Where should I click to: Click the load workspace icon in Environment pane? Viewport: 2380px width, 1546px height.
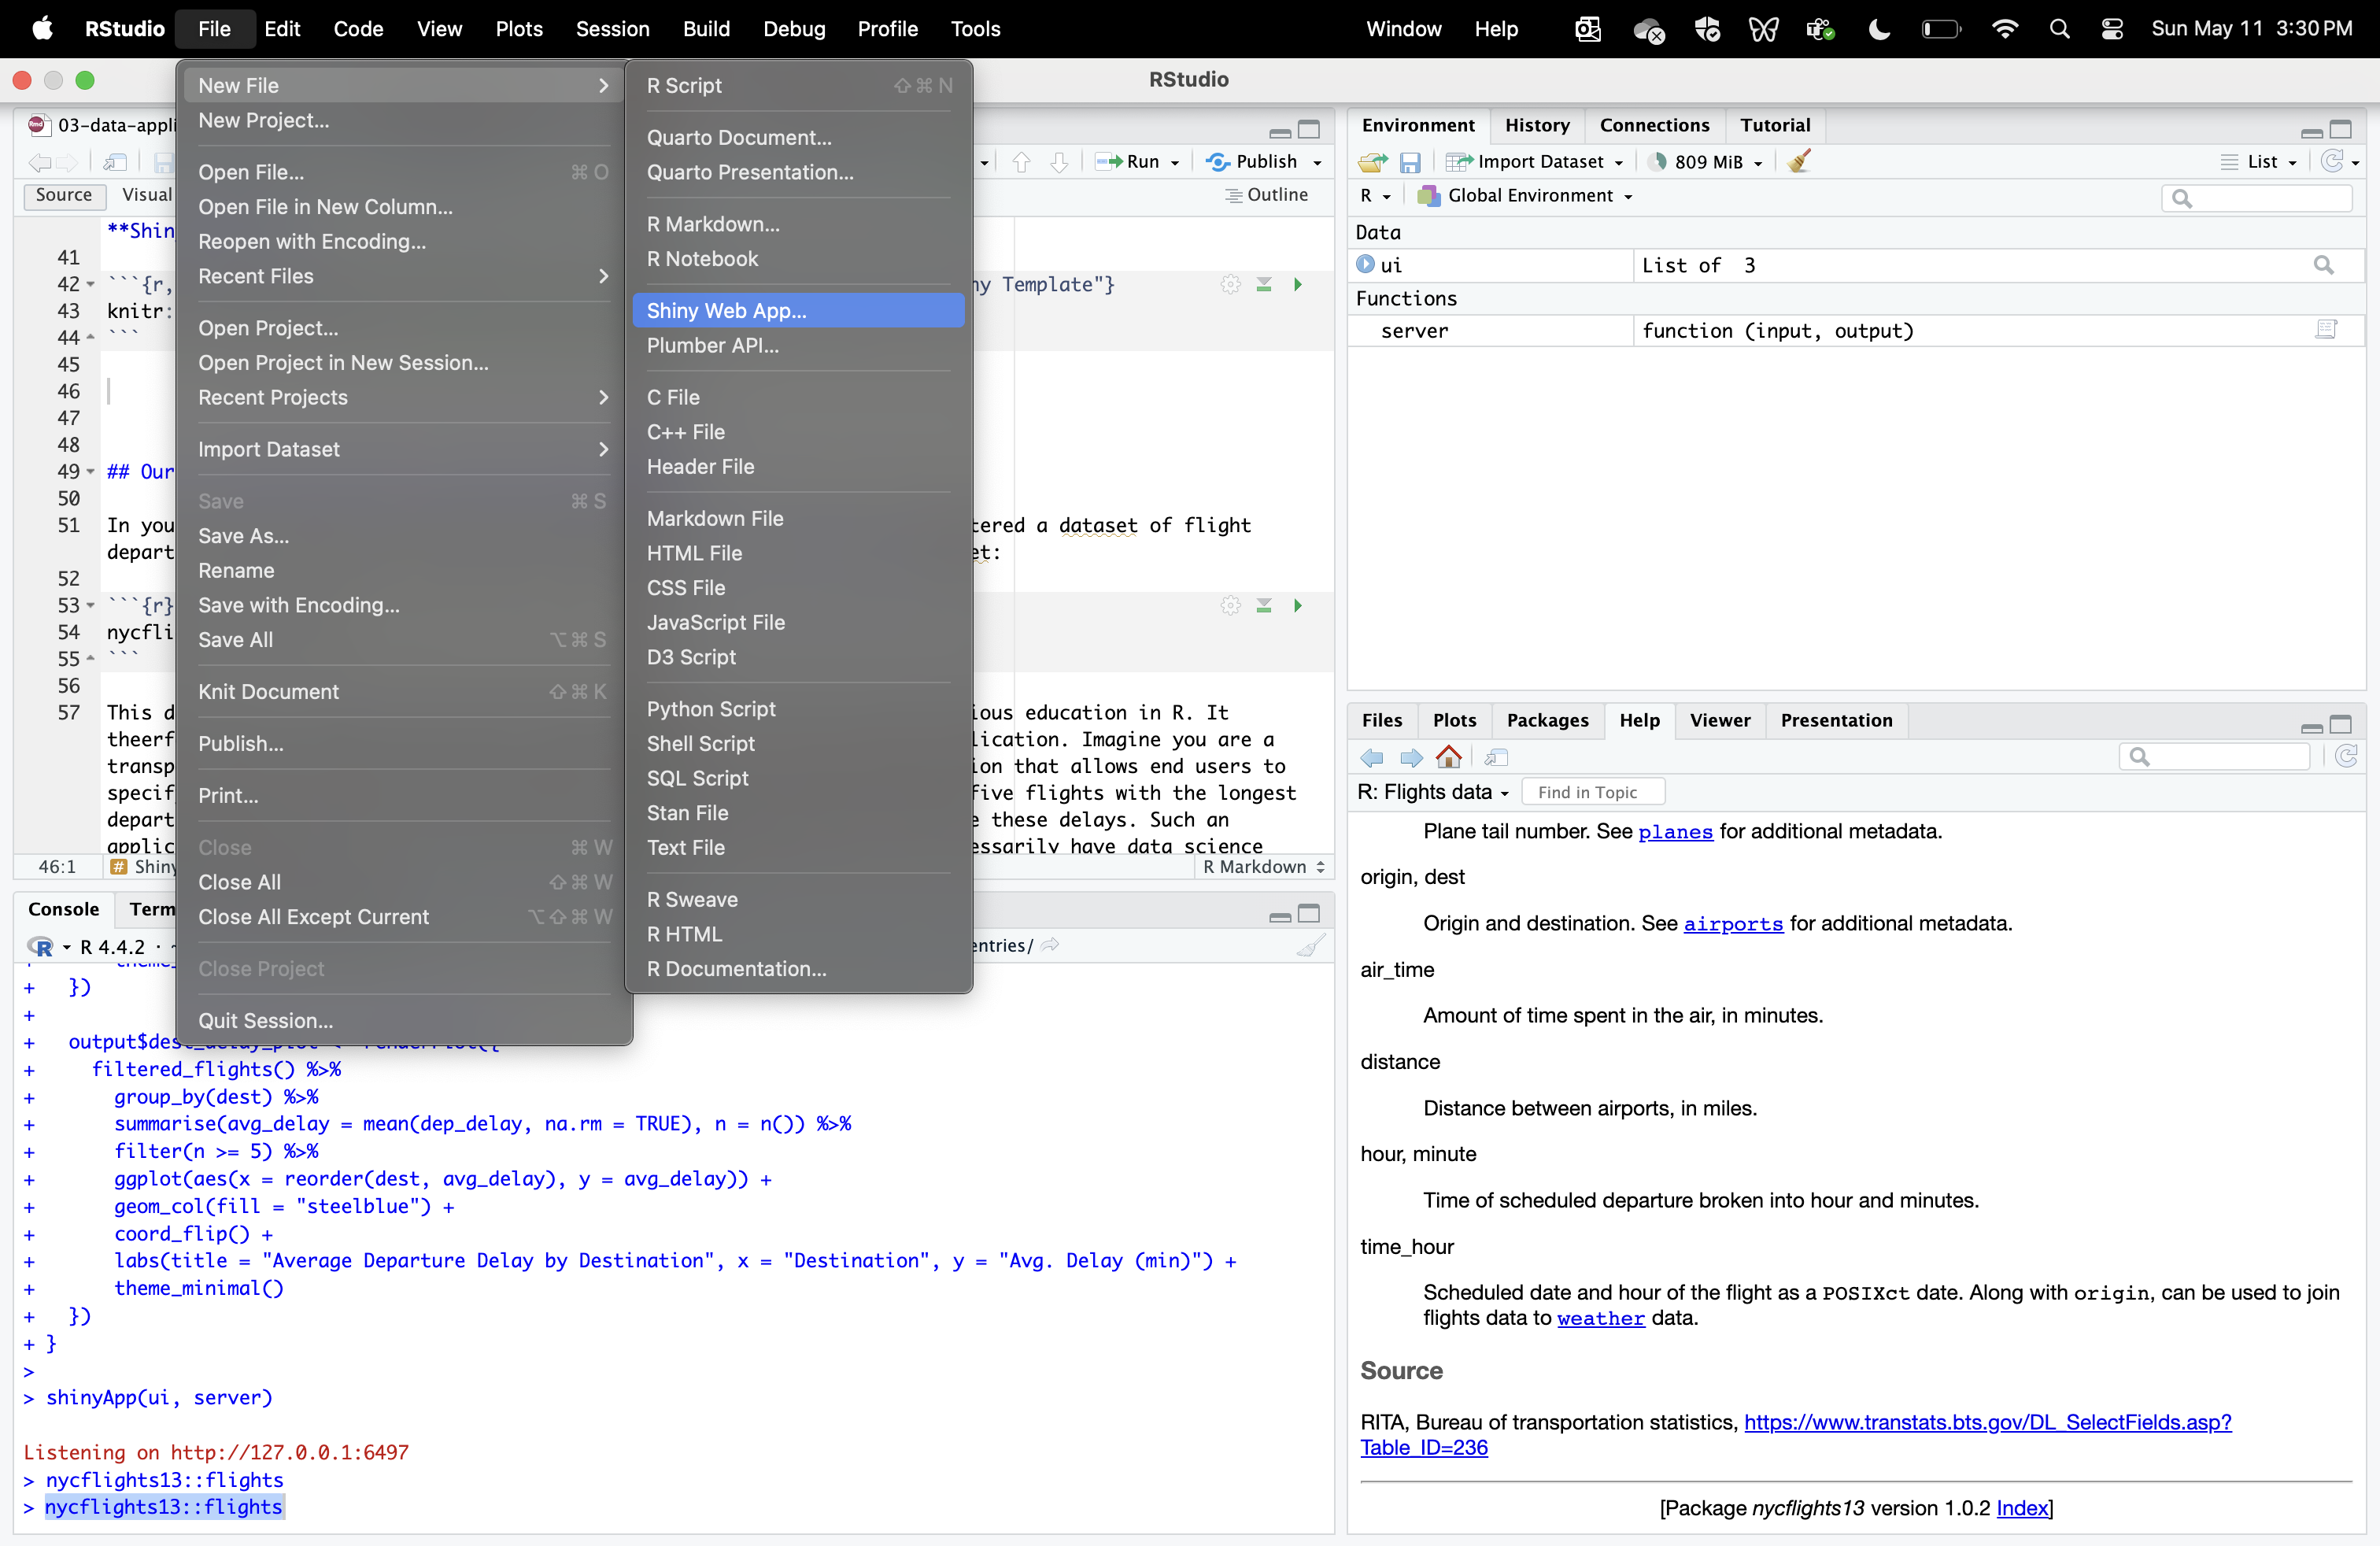pos(1373,162)
